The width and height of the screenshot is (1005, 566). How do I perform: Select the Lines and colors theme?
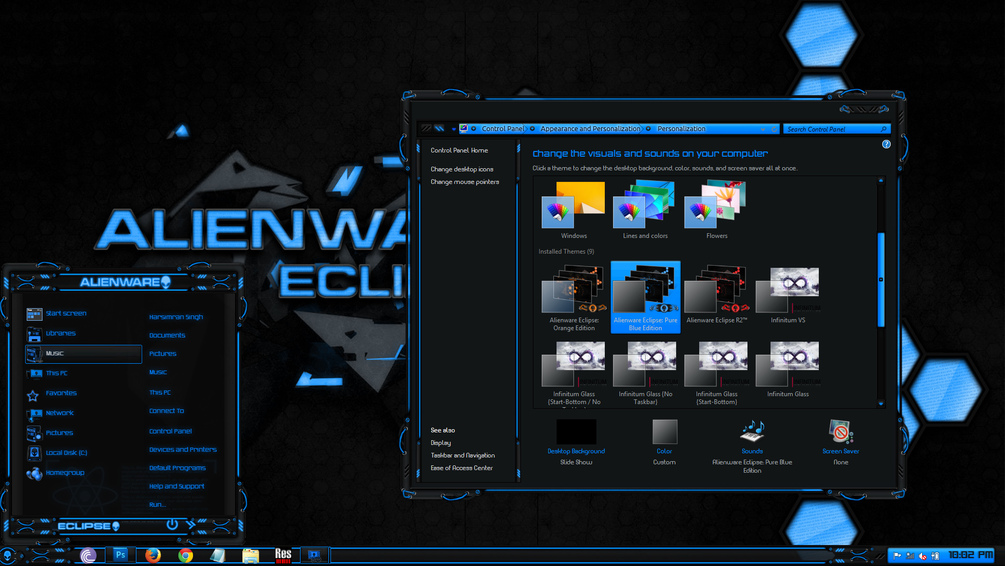[645, 205]
